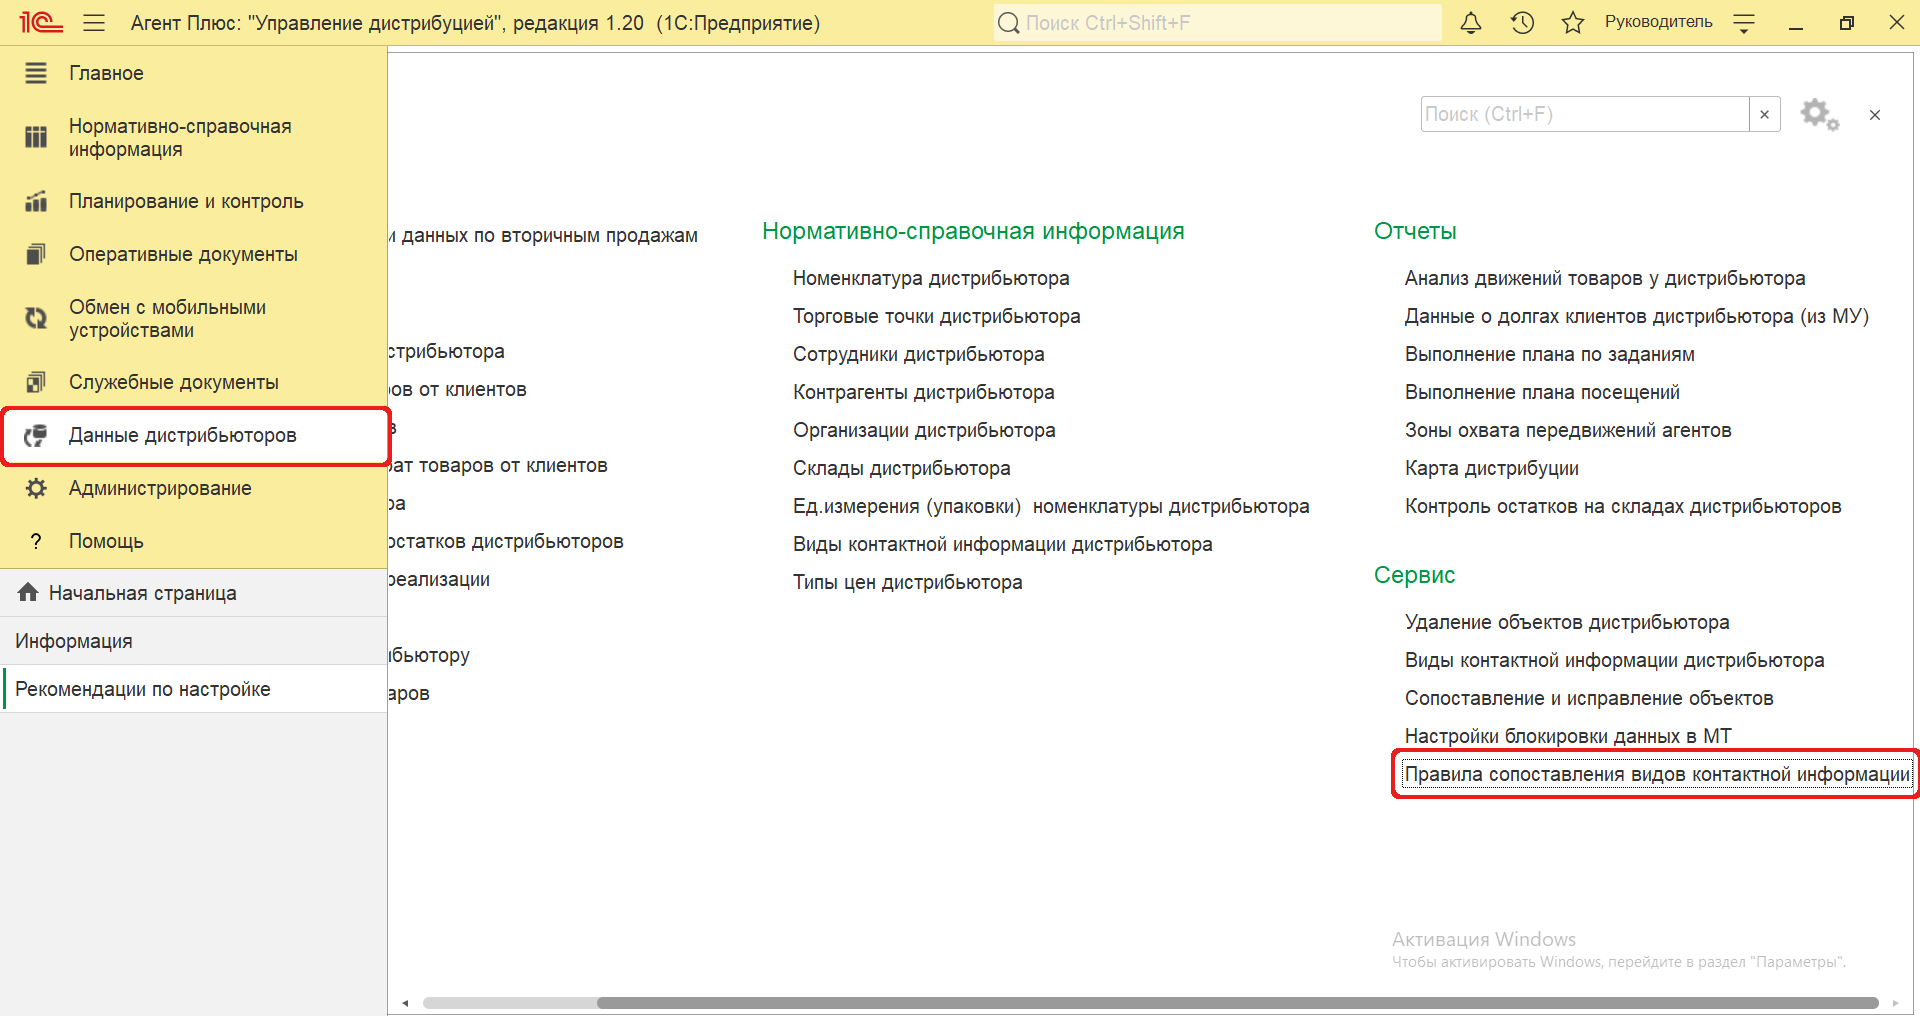
Task: Open Карта дистрибуции report
Action: coord(1491,468)
